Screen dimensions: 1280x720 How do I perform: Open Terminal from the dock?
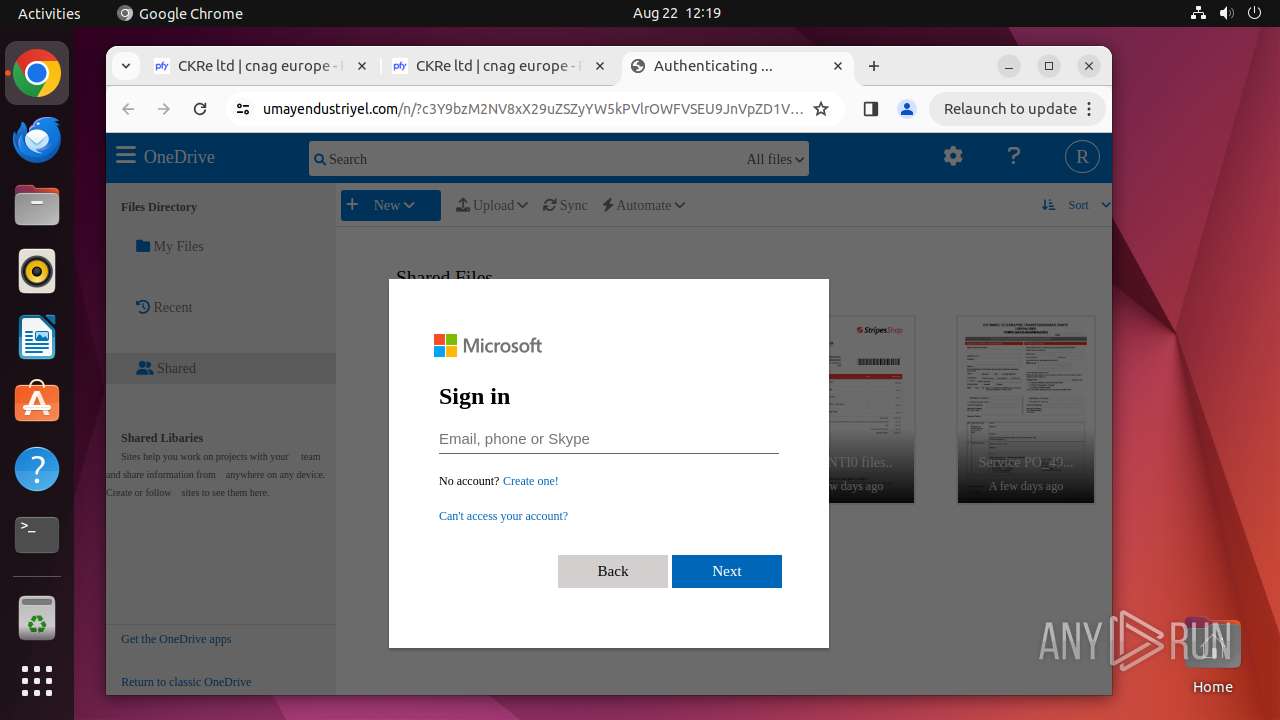click(x=37, y=534)
